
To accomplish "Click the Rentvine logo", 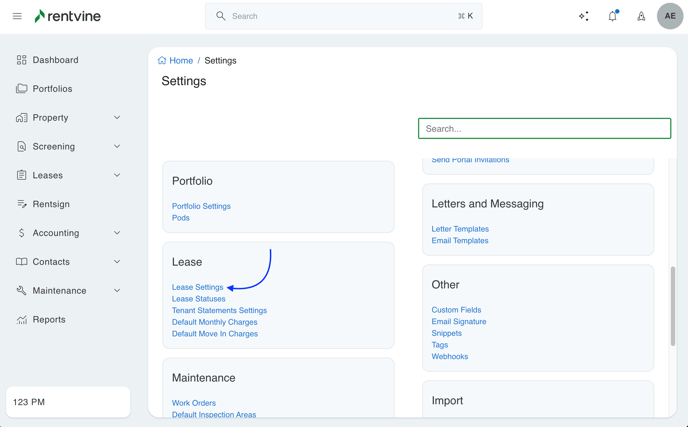I will point(67,16).
